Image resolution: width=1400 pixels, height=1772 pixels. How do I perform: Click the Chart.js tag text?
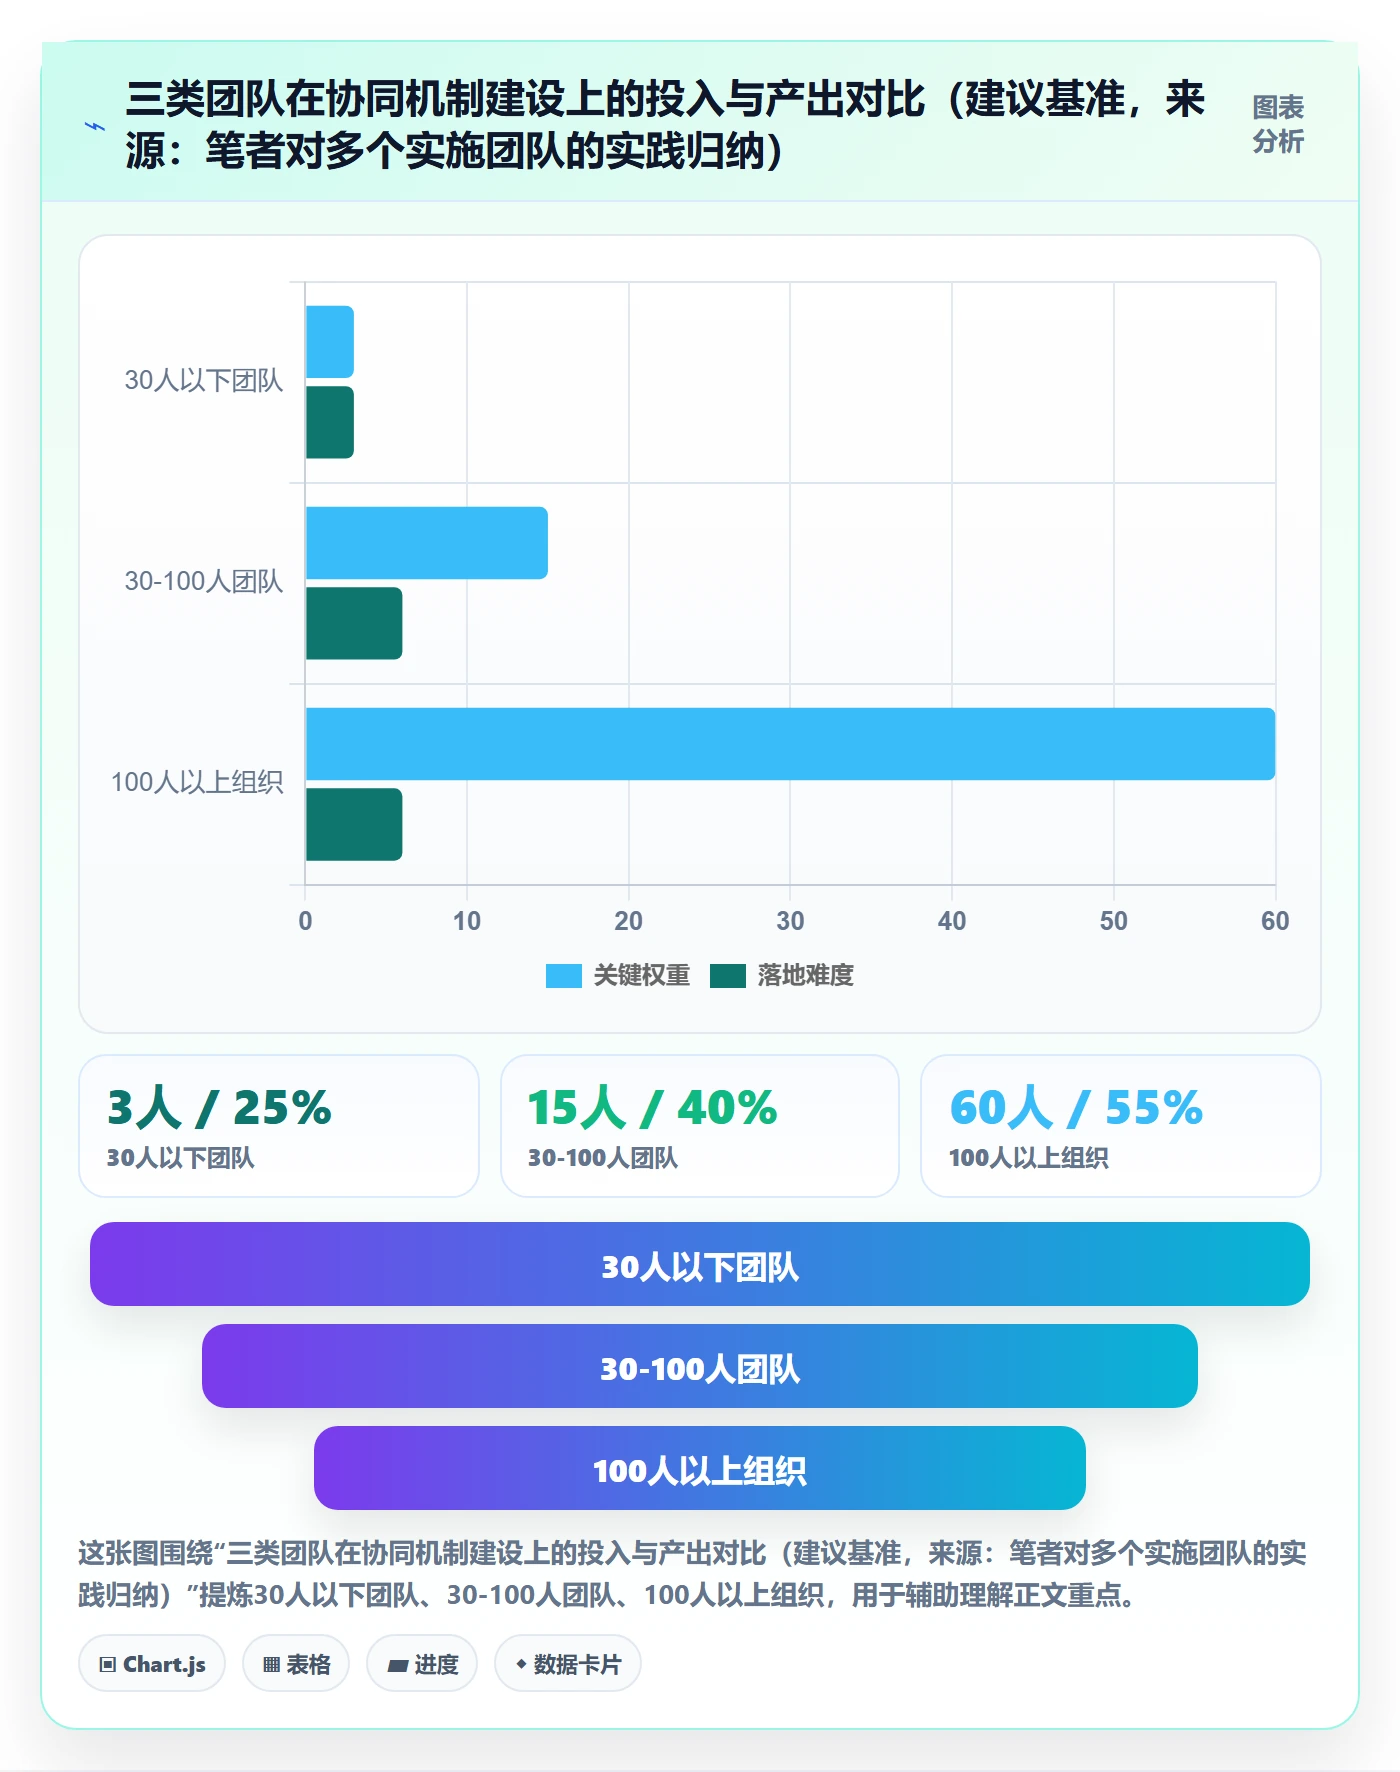tap(164, 1665)
